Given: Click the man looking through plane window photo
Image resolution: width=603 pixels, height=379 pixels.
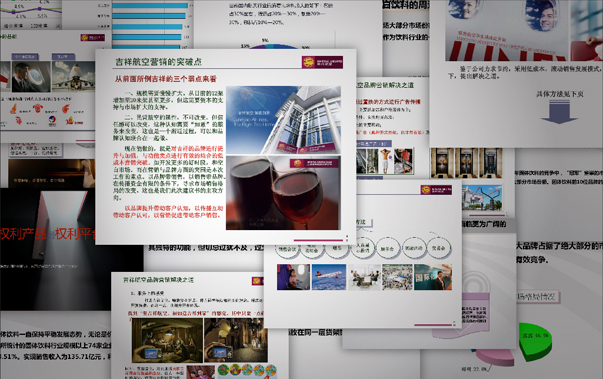Looking at the screenshot, I should 31,77.
